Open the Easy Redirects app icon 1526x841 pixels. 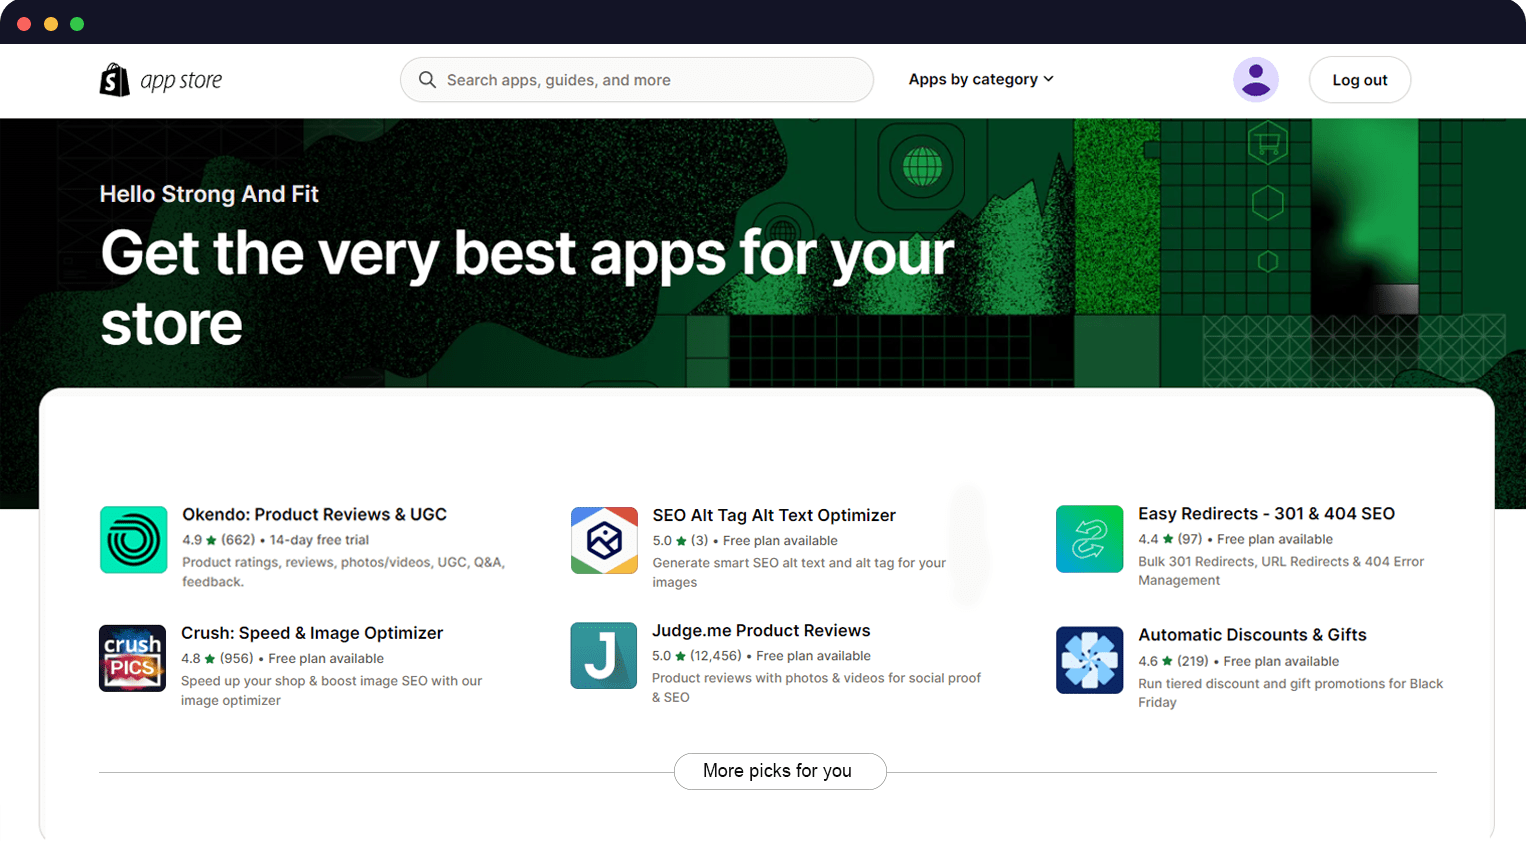(1090, 539)
